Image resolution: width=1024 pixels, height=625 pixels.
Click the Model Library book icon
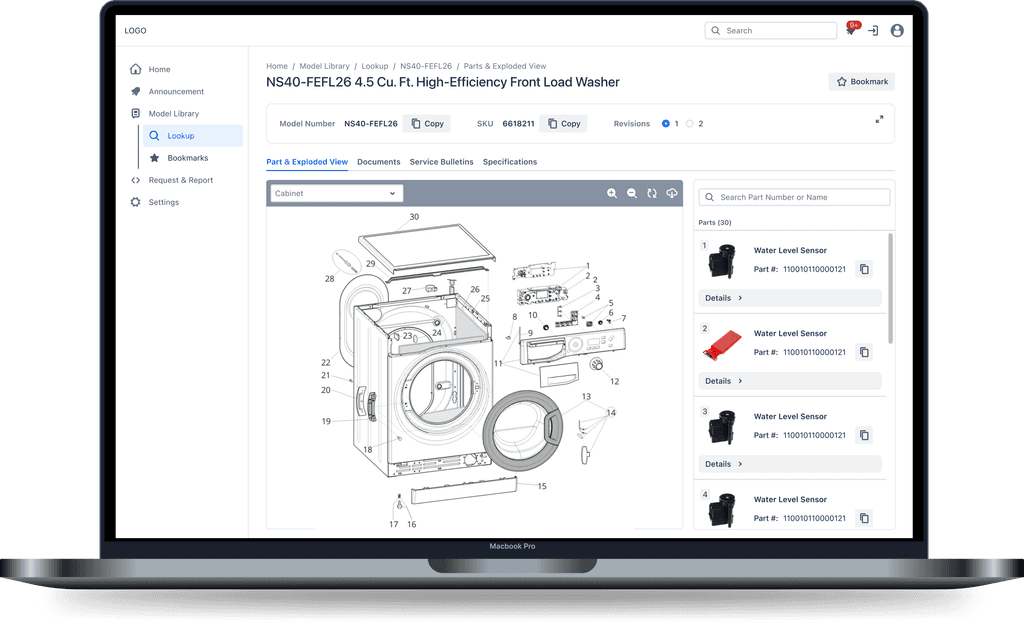click(135, 114)
